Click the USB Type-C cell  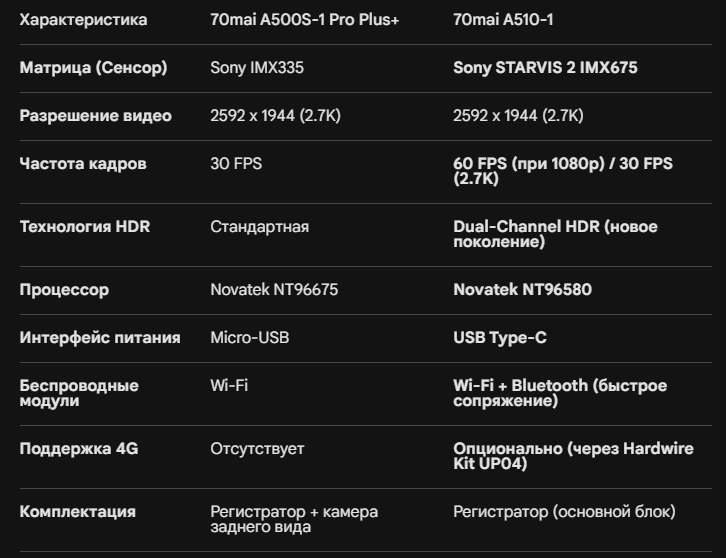click(500, 338)
